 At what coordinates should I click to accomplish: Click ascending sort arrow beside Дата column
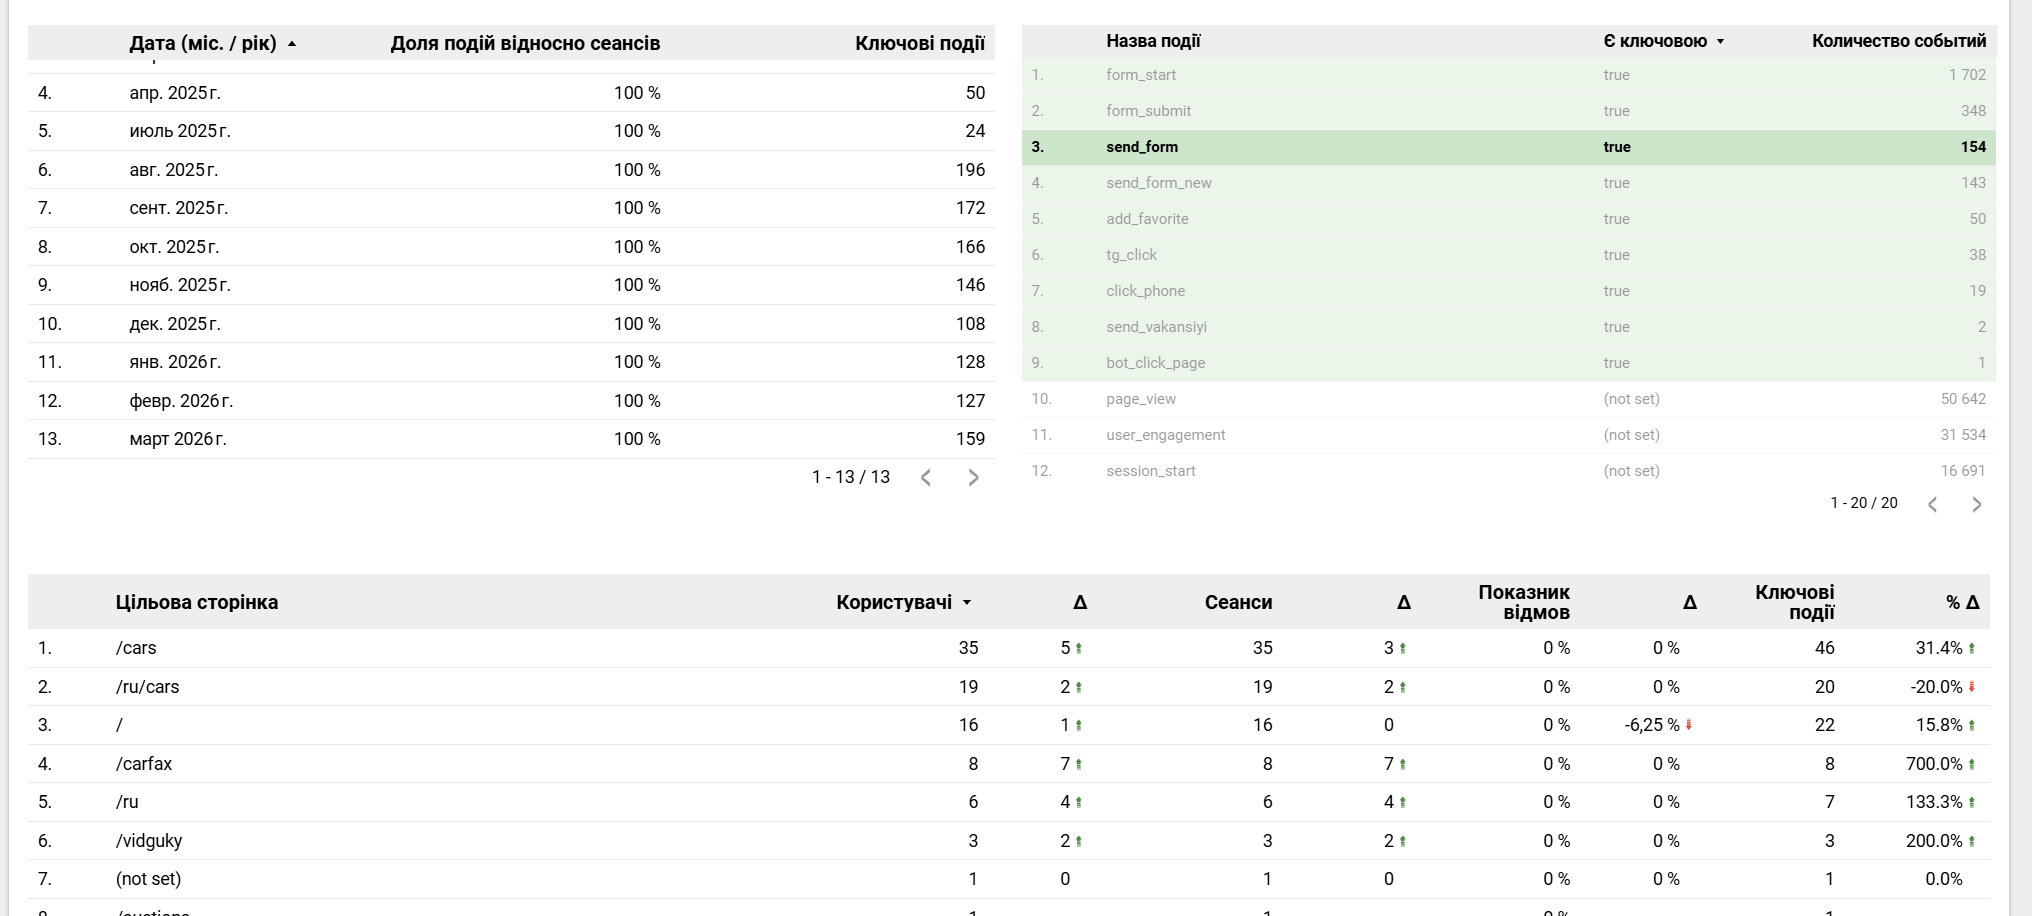[x=292, y=44]
